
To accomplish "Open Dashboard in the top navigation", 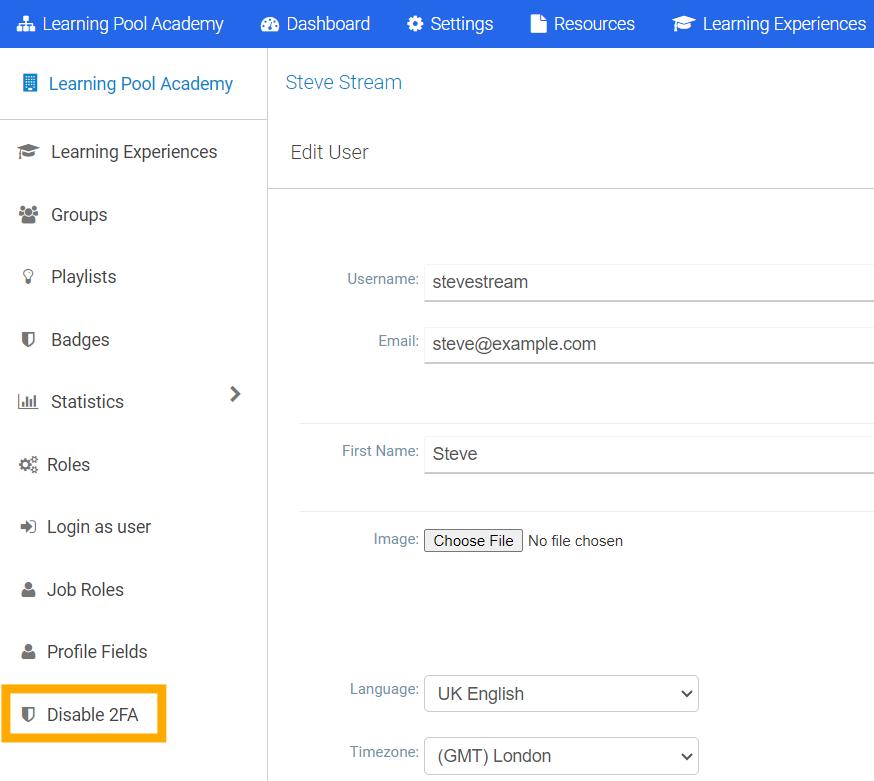I will pos(315,24).
